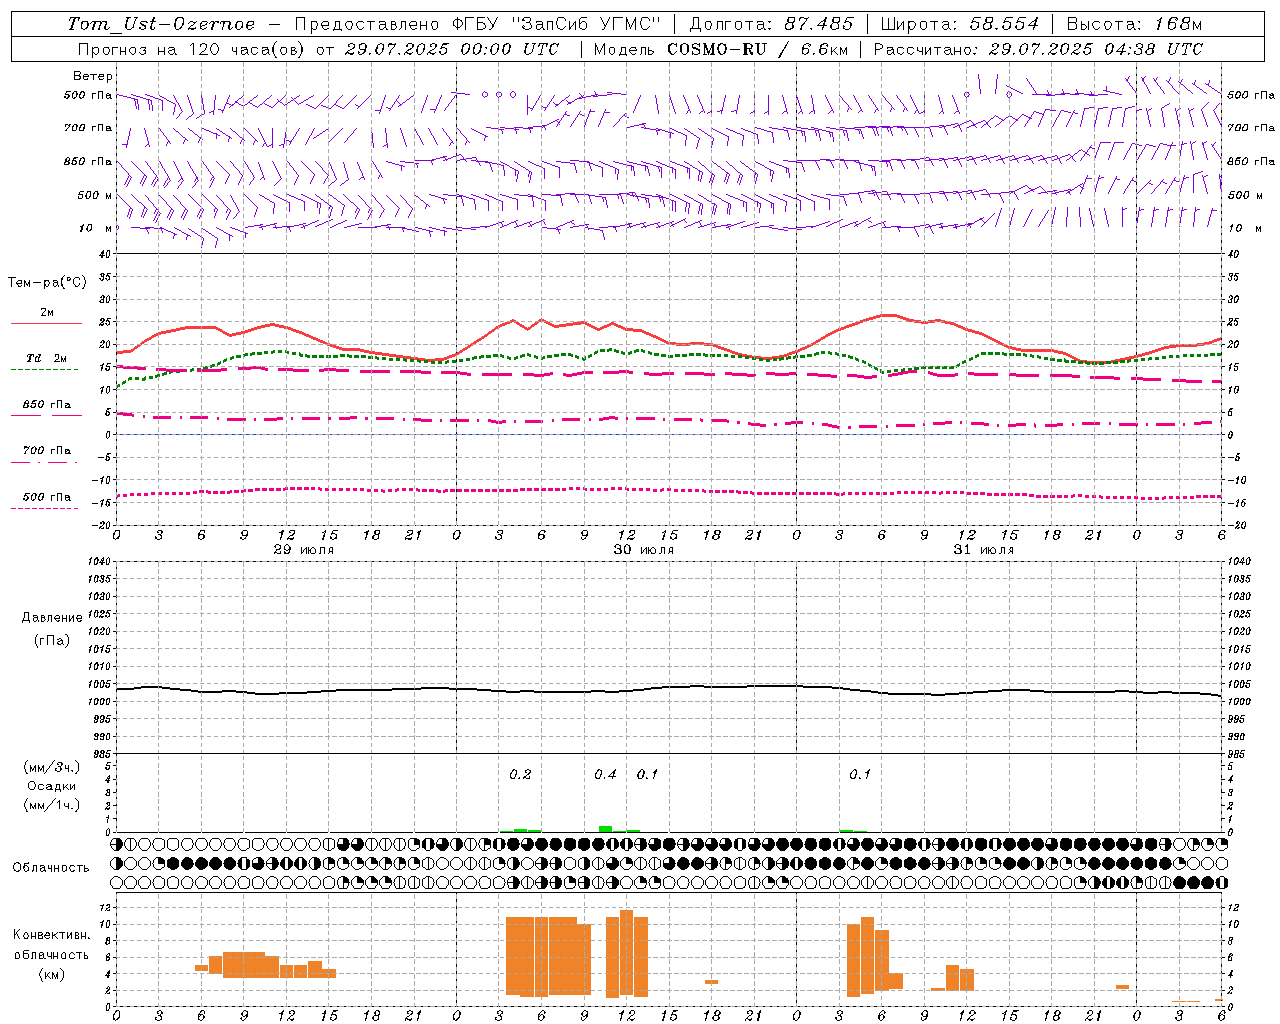Click the Td 2м dew point legend entry
The image size is (1280, 1024).
tap(46, 358)
